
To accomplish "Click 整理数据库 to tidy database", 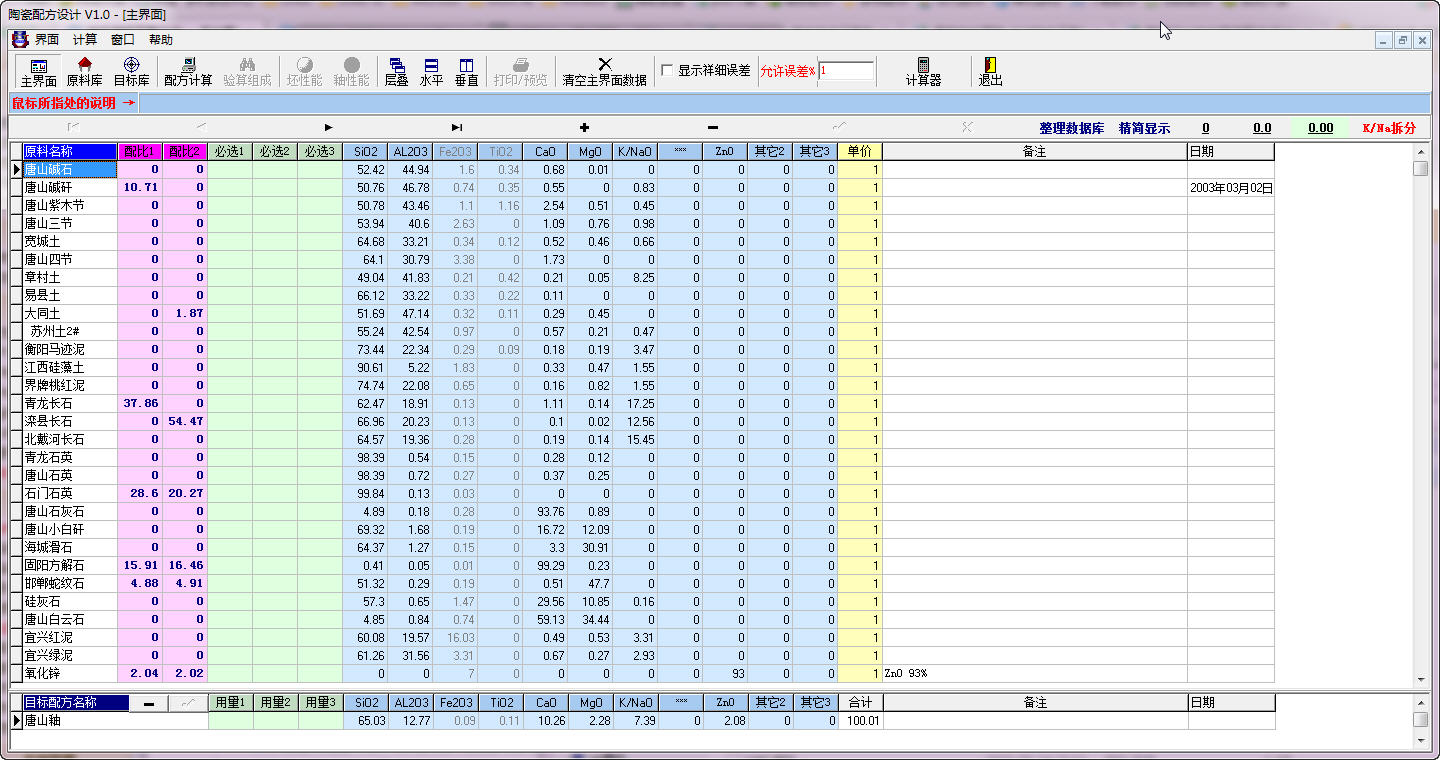I will pos(1072,128).
